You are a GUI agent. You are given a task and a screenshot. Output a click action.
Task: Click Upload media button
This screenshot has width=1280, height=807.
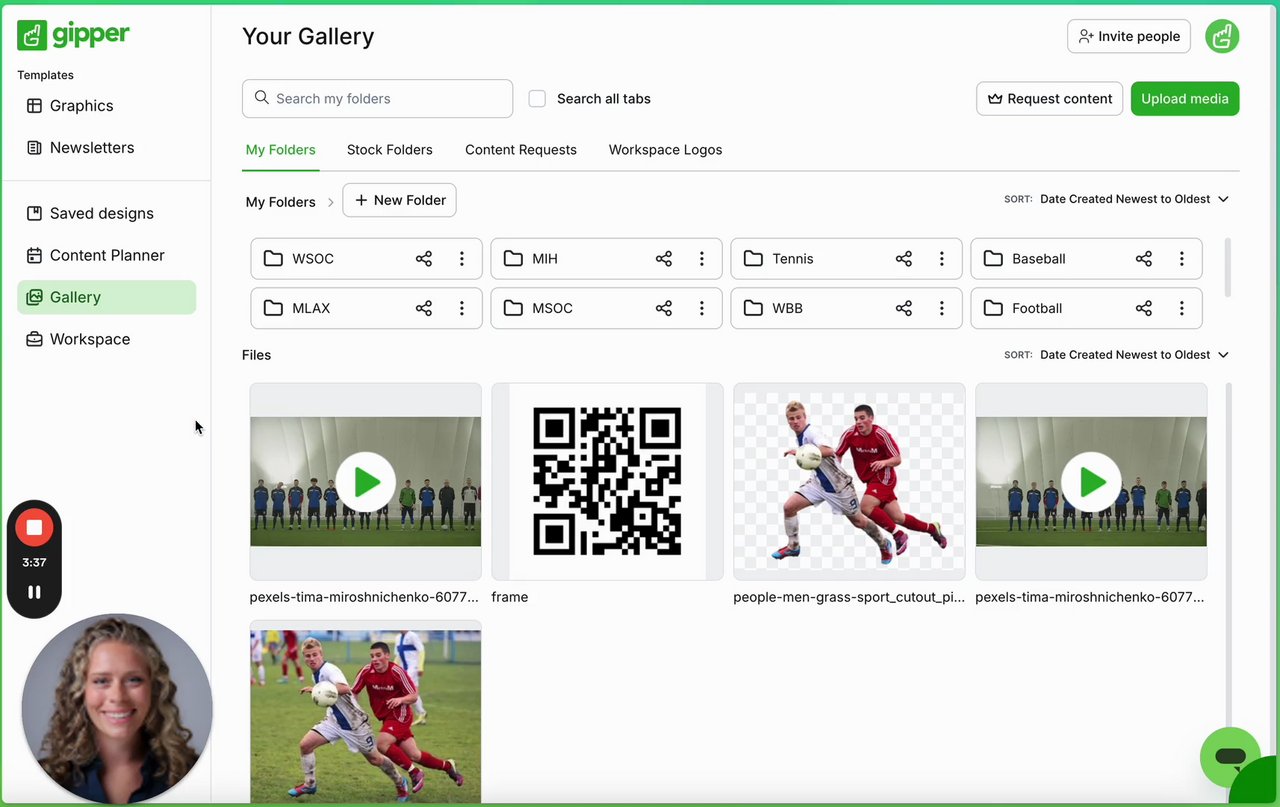coord(1185,99)
